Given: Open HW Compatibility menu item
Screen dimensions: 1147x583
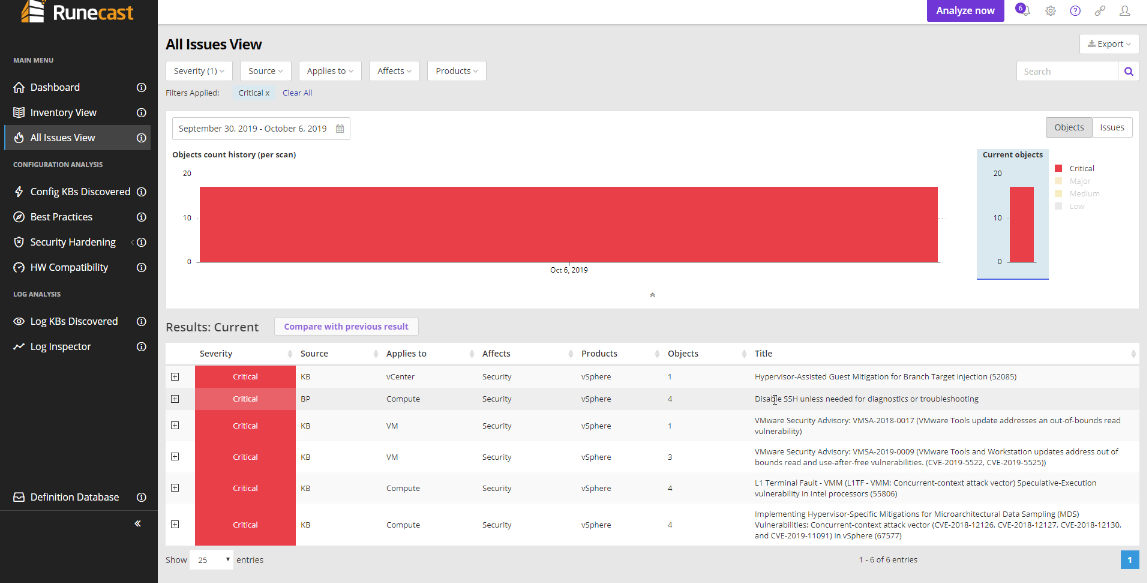Looking at the screenshot, I should [69, 268].
